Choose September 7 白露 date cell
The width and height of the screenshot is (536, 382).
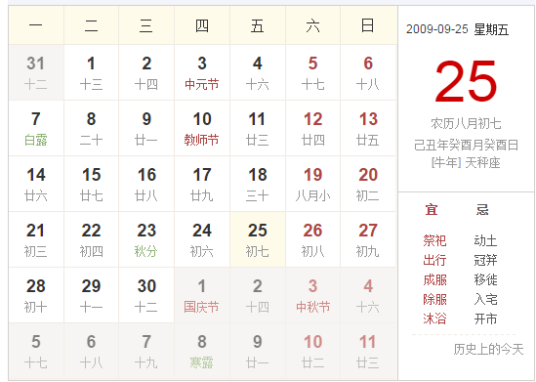click(x=36, y=128)
